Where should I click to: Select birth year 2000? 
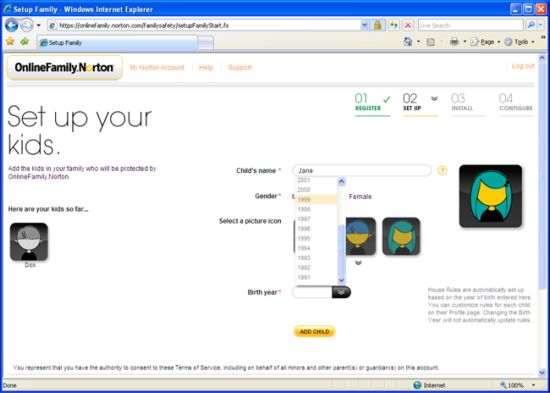316,190
